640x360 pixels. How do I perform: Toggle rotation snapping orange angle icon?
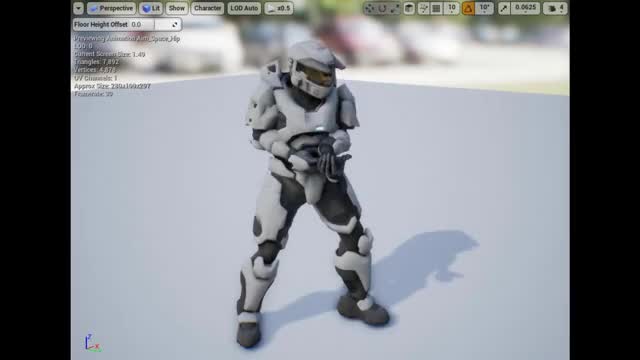(x=468, y=9)
